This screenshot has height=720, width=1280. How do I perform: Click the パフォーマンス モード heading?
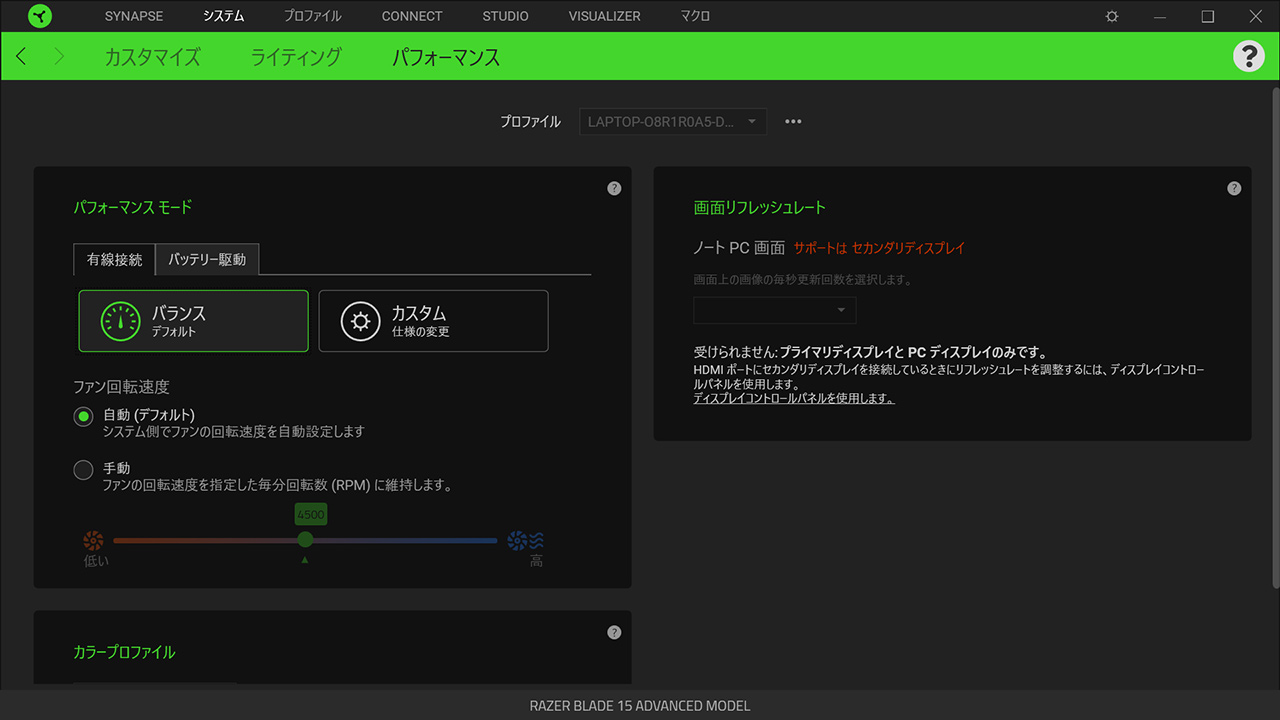tap(133, 207)
